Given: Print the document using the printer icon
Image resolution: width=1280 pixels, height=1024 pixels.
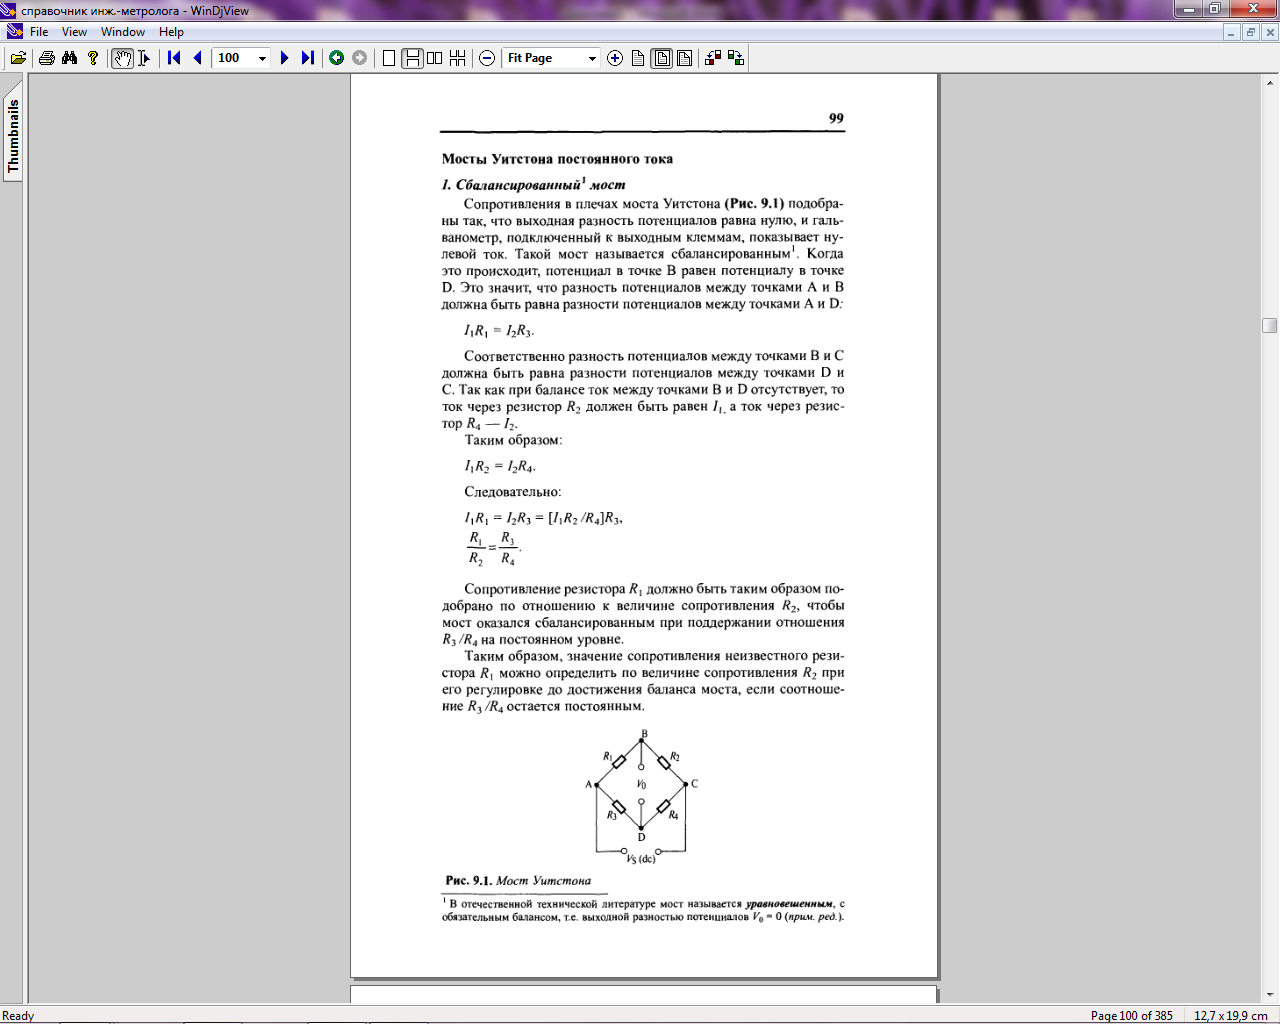Looking at the screenshot, I should pyautogui.click(x=46, y=58).
